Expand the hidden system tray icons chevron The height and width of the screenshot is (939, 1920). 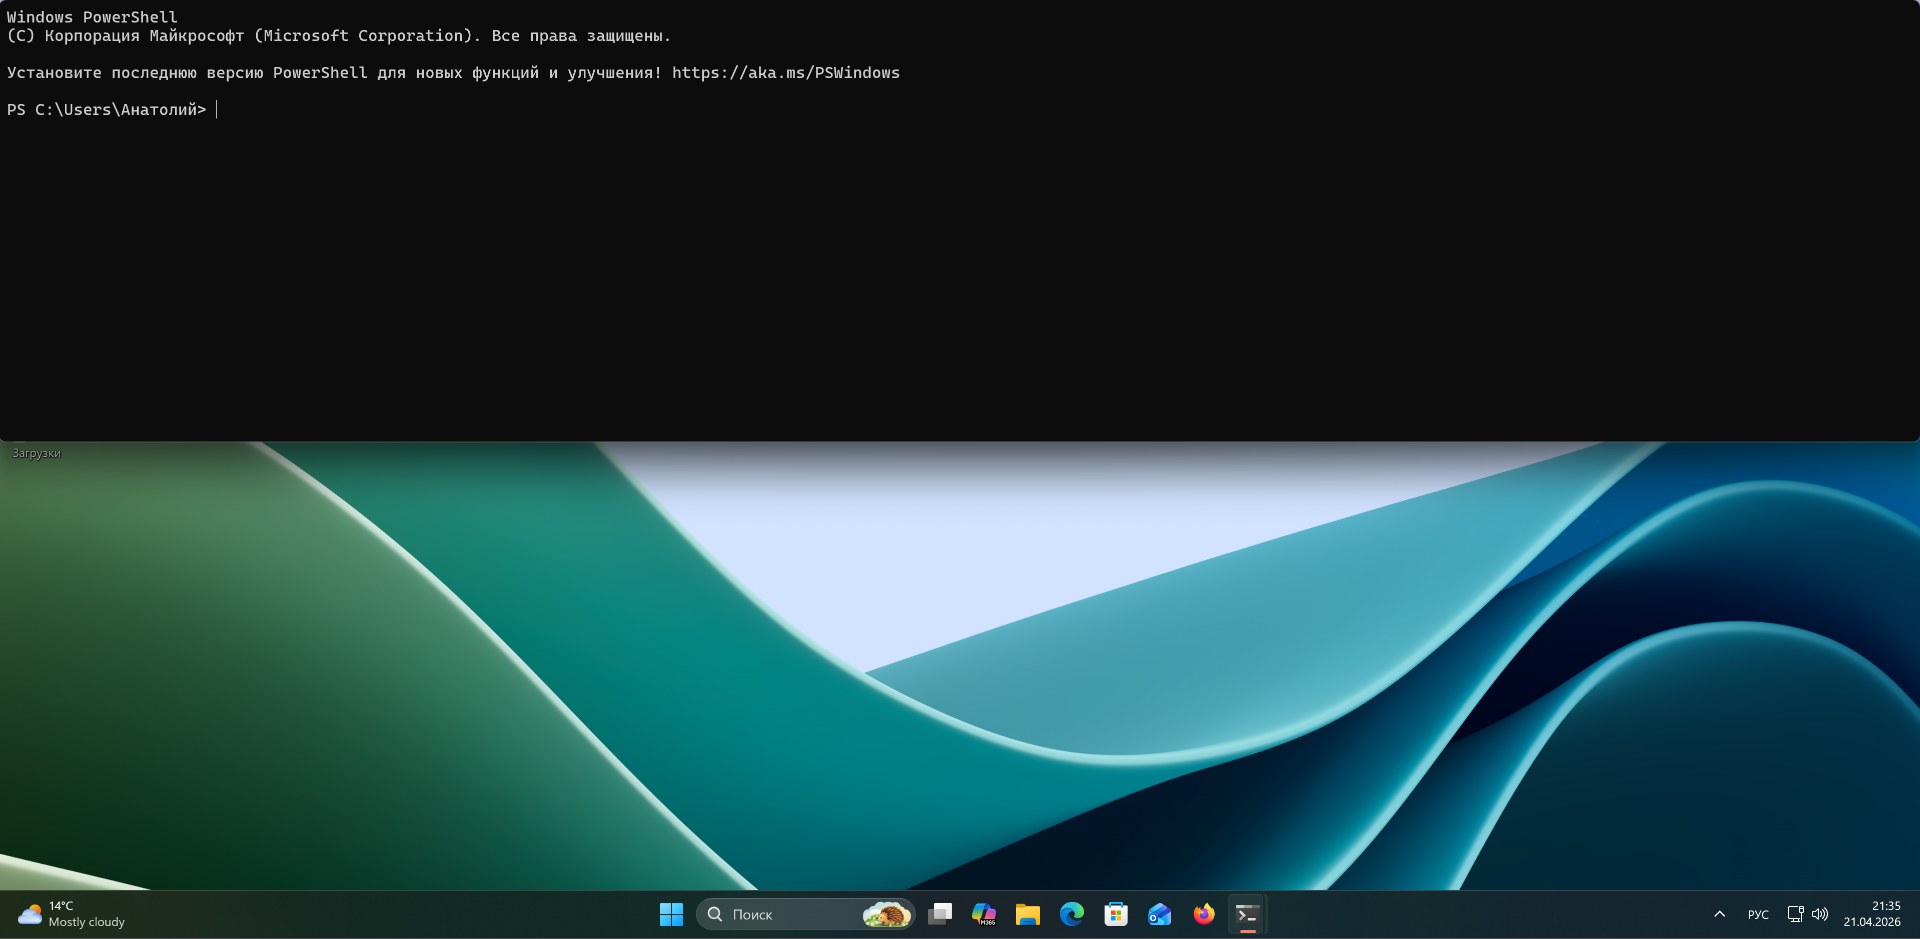tap(1719, 914)
